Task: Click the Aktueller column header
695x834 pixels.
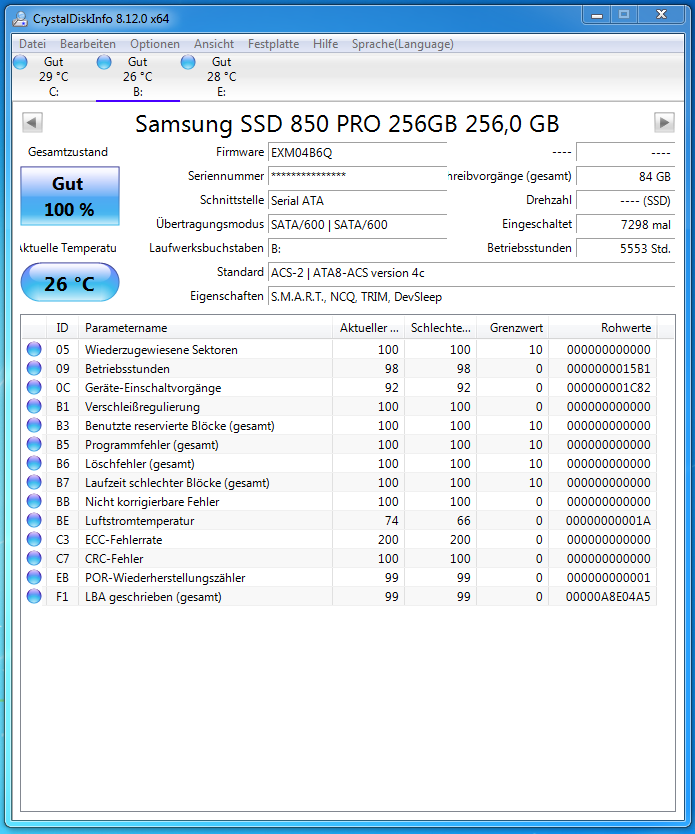Action: [369, 328]
